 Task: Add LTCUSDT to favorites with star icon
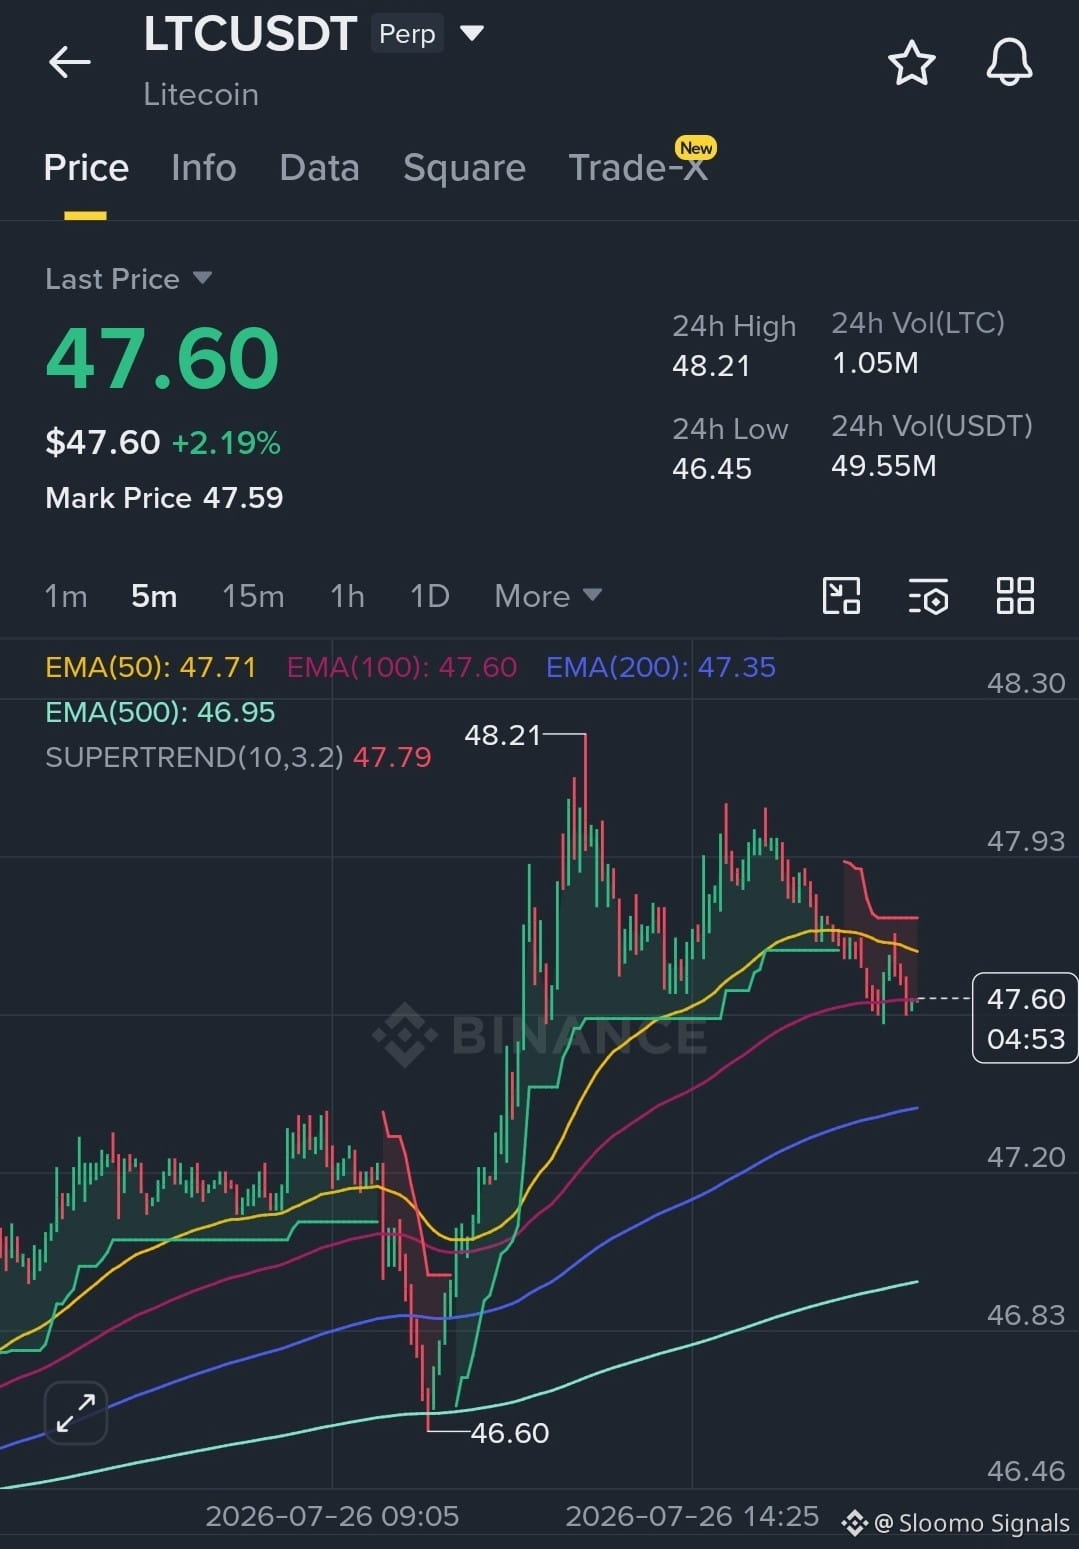pyautogui.click(x=912, y=63)
